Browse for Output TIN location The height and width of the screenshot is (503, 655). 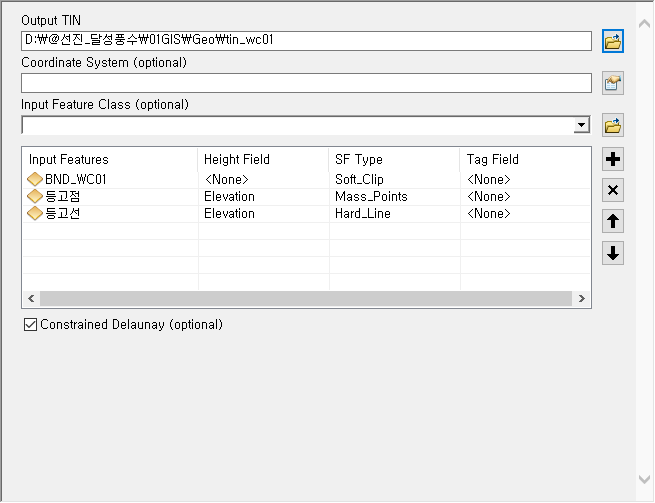tap(612, 41)
